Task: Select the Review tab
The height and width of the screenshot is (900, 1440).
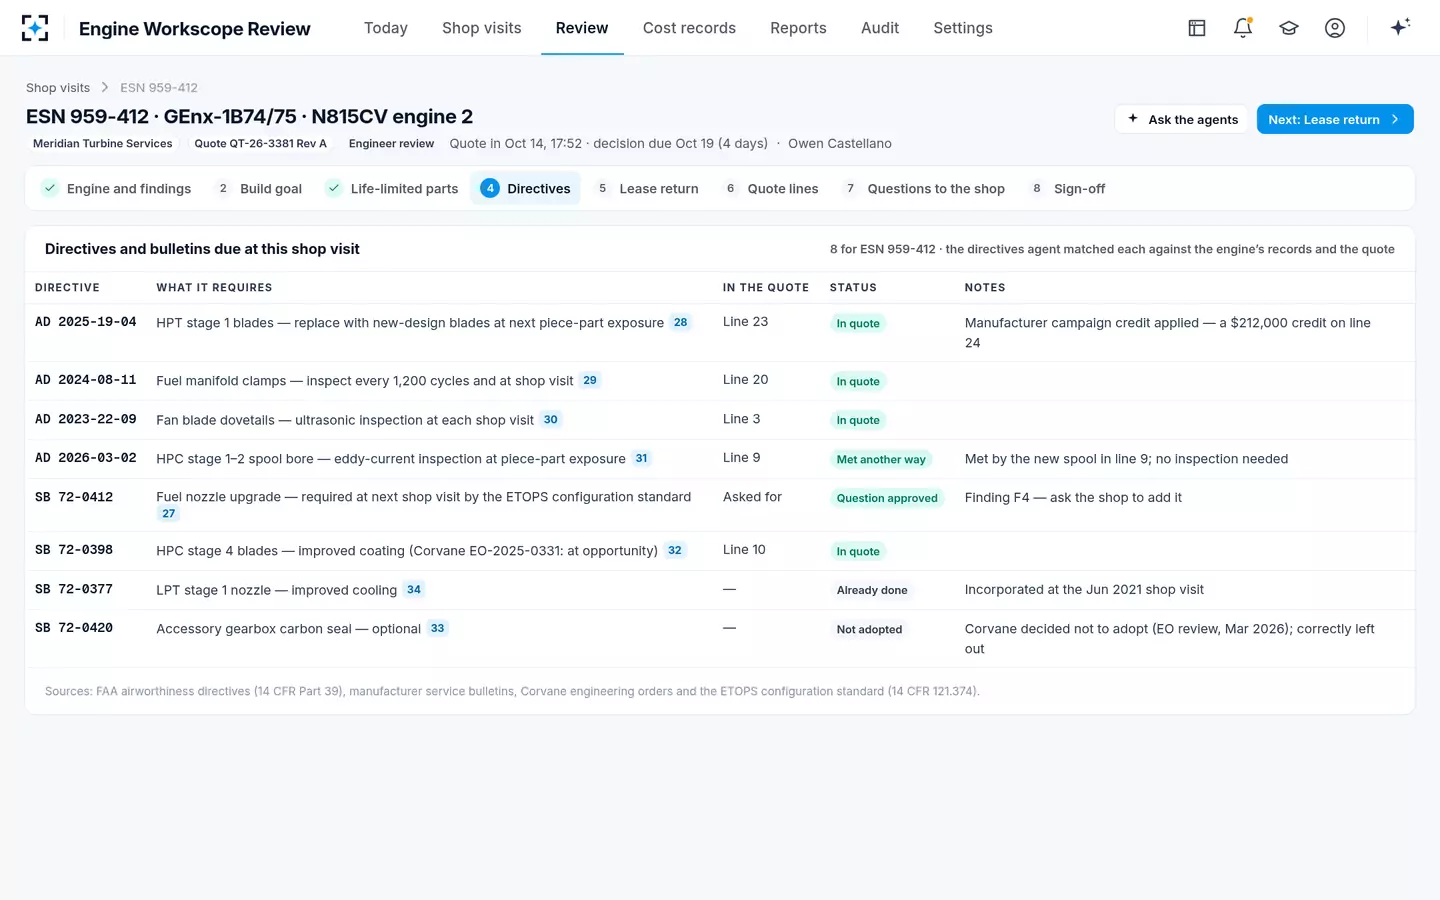Action: coord(582,28)
